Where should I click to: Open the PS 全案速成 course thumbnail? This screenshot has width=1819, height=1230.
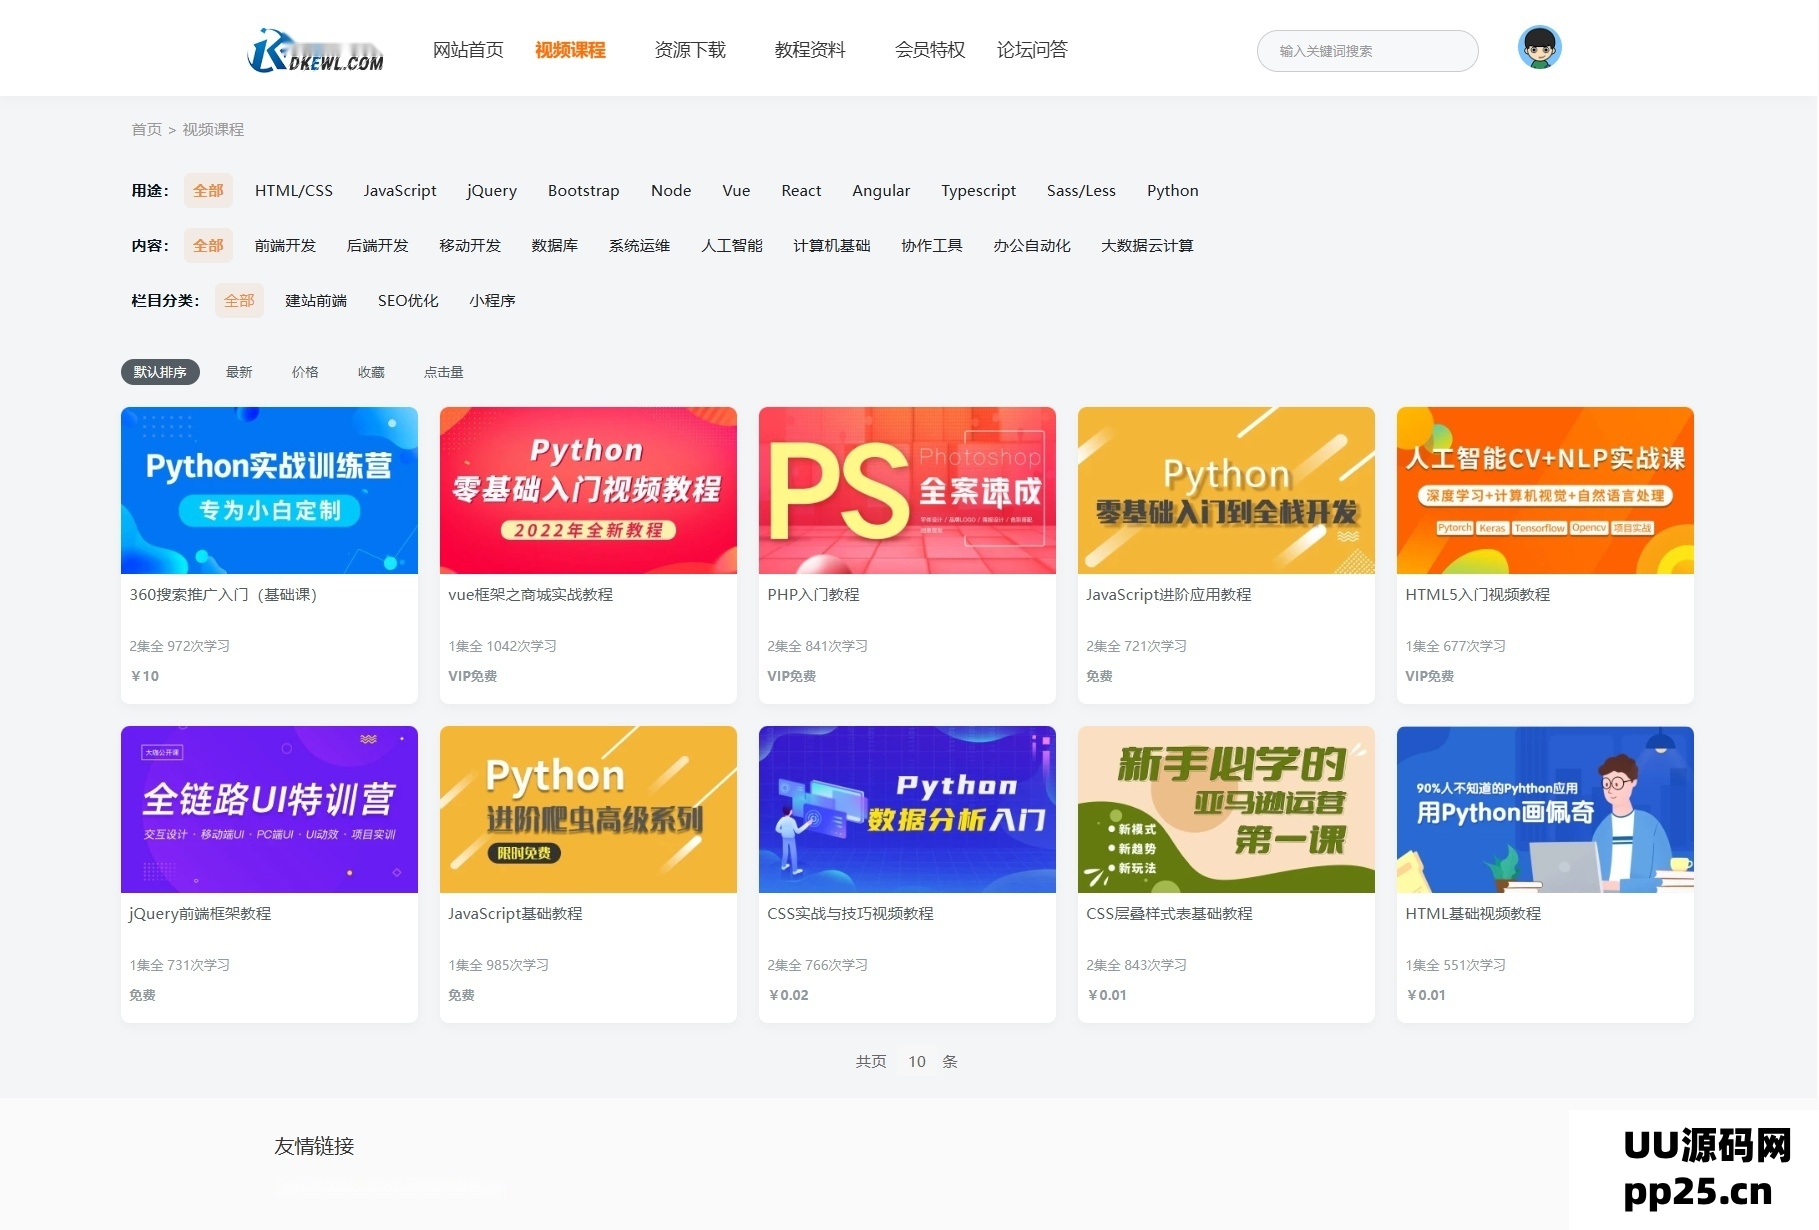pos(906,490)
